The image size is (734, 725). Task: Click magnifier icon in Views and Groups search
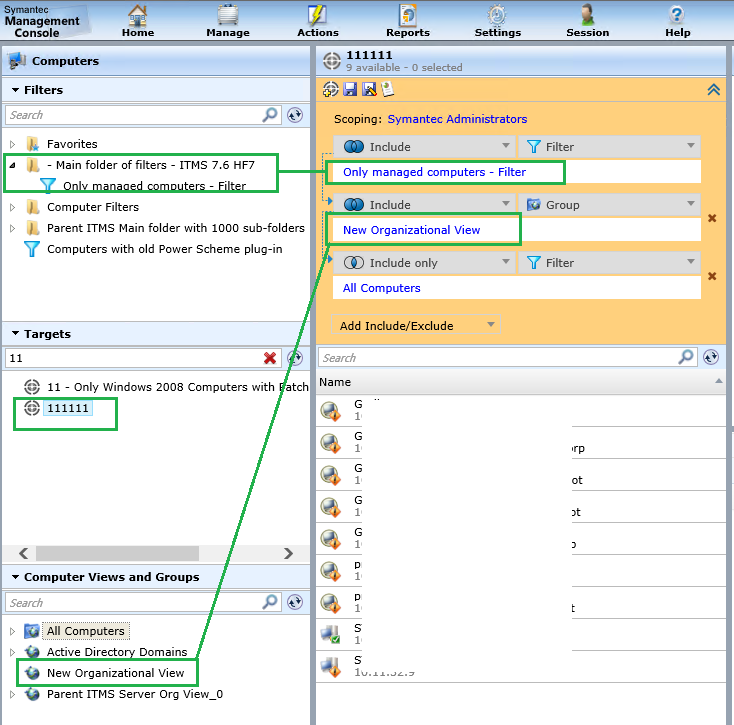pyautogui.click(x=270, y=602)
